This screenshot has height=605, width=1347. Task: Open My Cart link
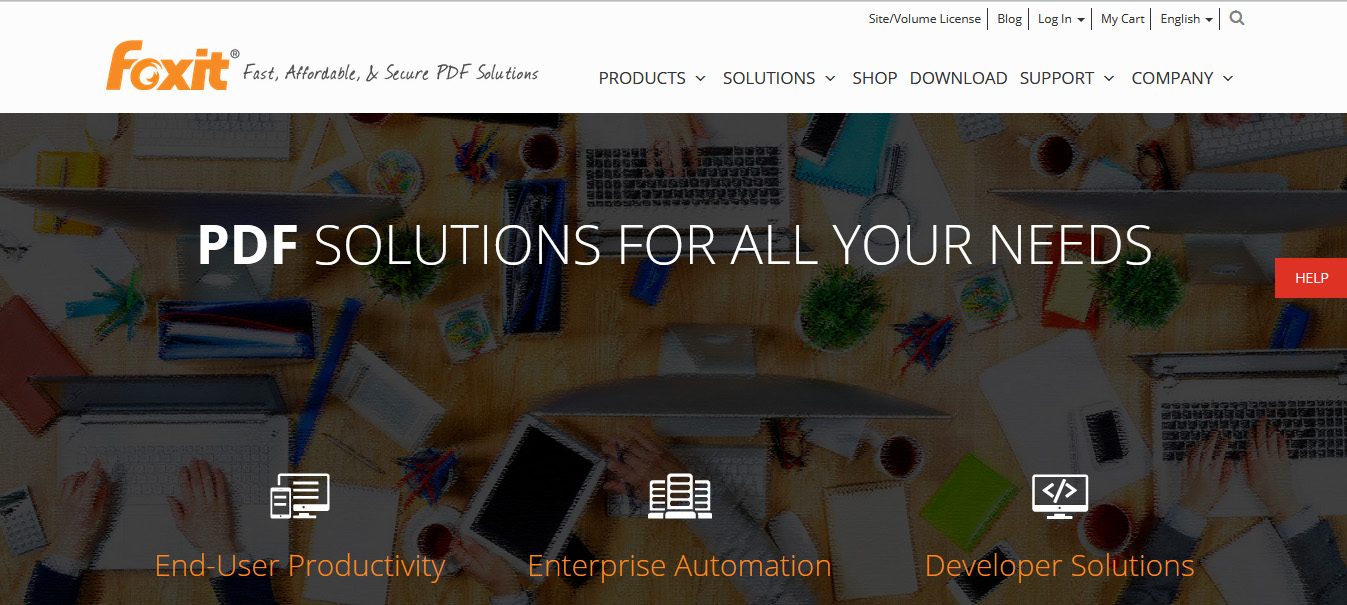click(x=1123, y=19)
